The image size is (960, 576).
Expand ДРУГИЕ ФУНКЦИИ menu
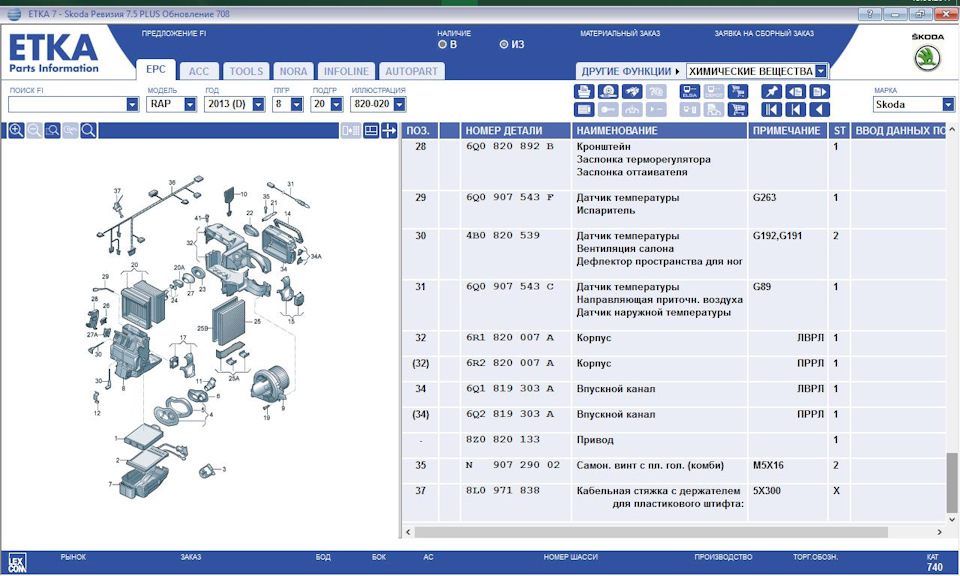630,72
